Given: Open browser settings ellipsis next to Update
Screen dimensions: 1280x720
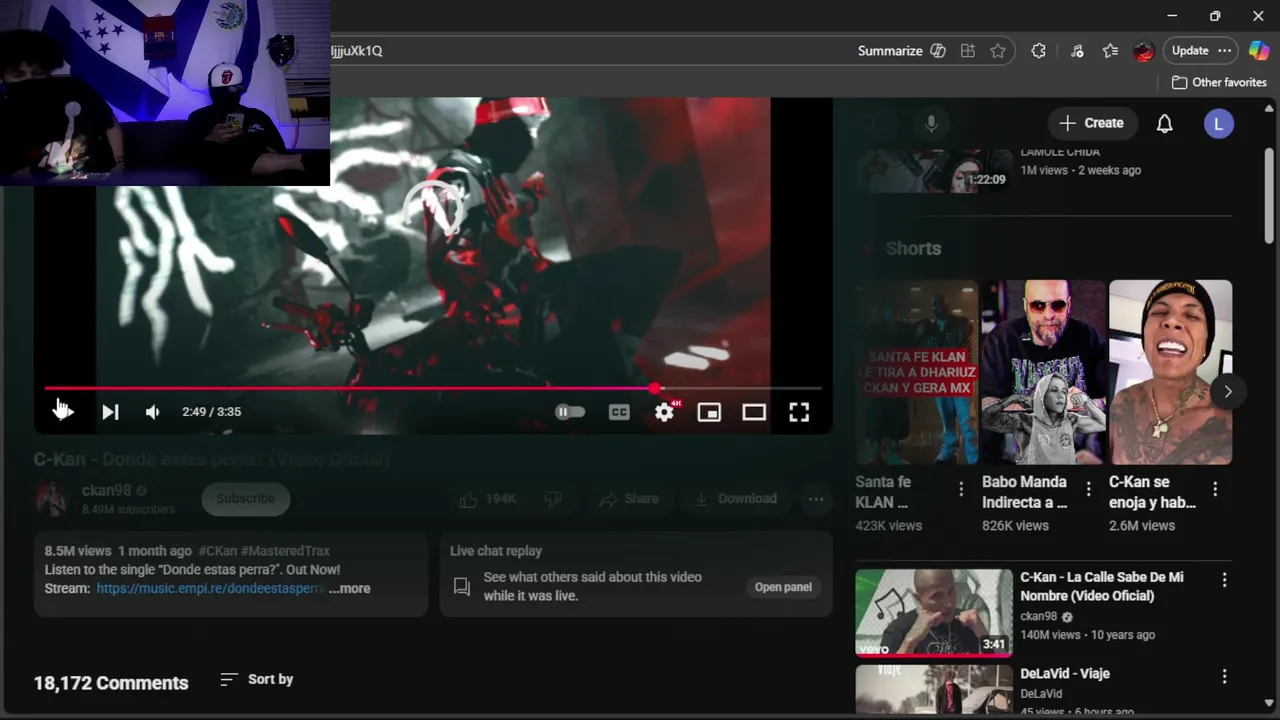Looking at the screenshot, I should pos(1224,51).
